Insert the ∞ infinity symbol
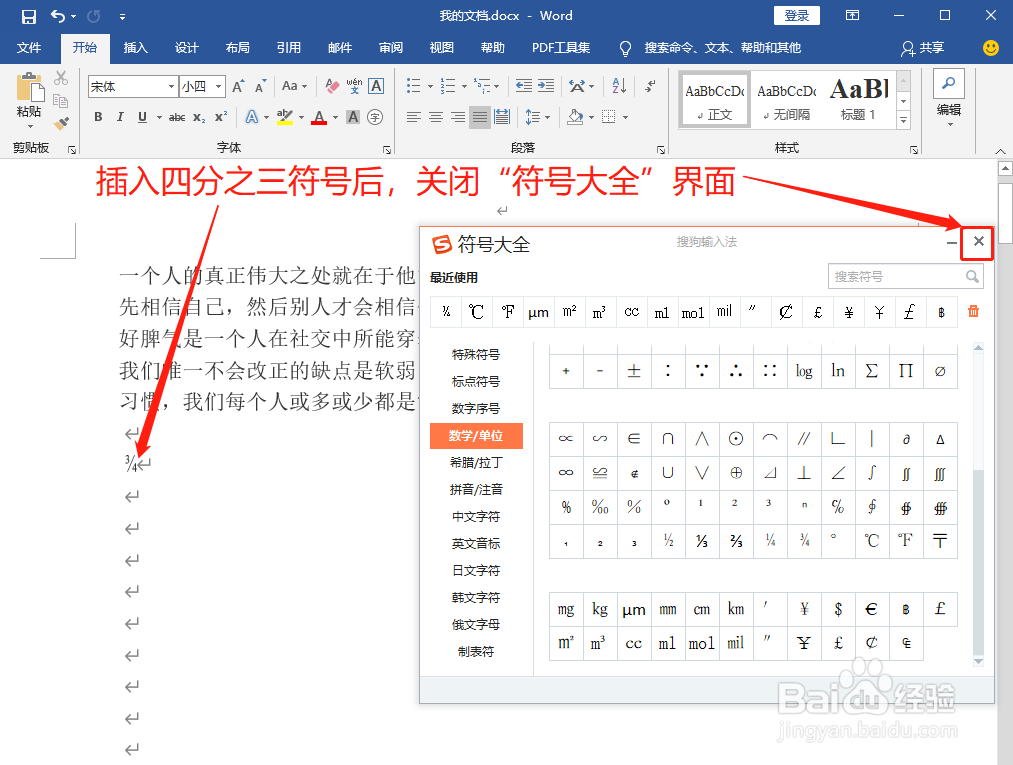 pyautogui.click(x=566, y=472)
